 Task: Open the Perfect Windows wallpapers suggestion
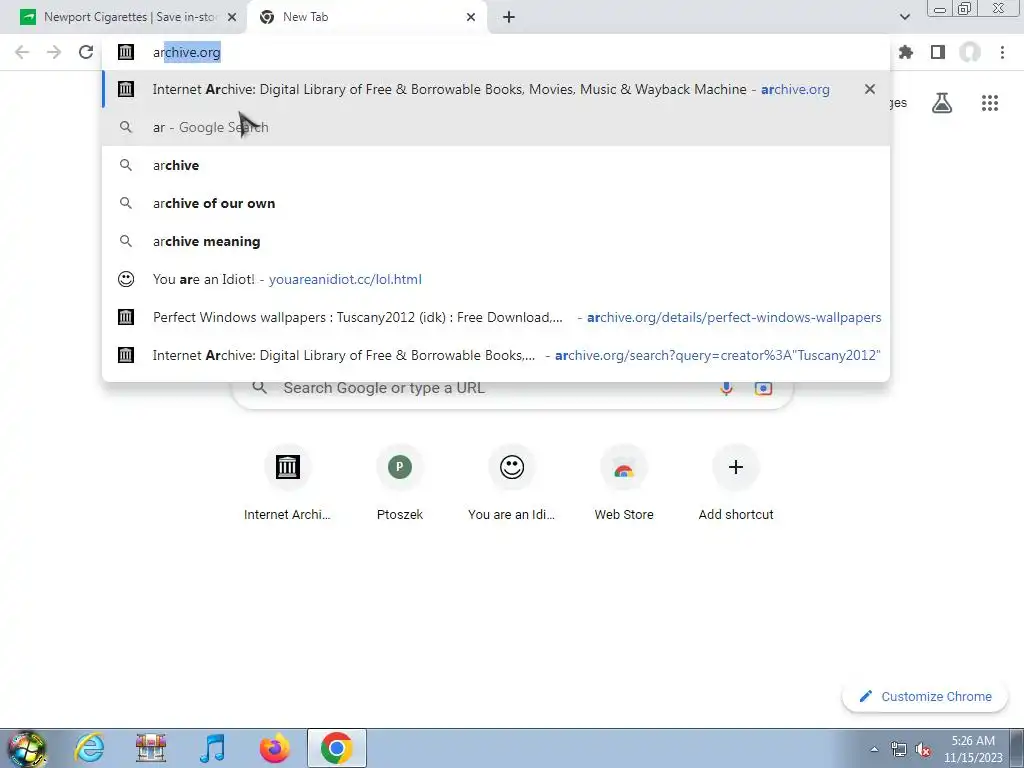coord(496,317)
